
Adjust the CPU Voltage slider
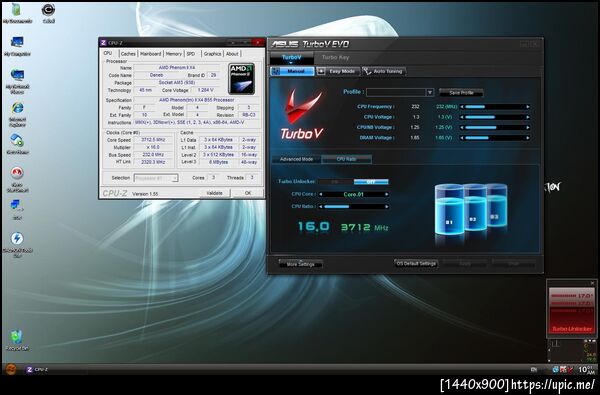(495, 117)
